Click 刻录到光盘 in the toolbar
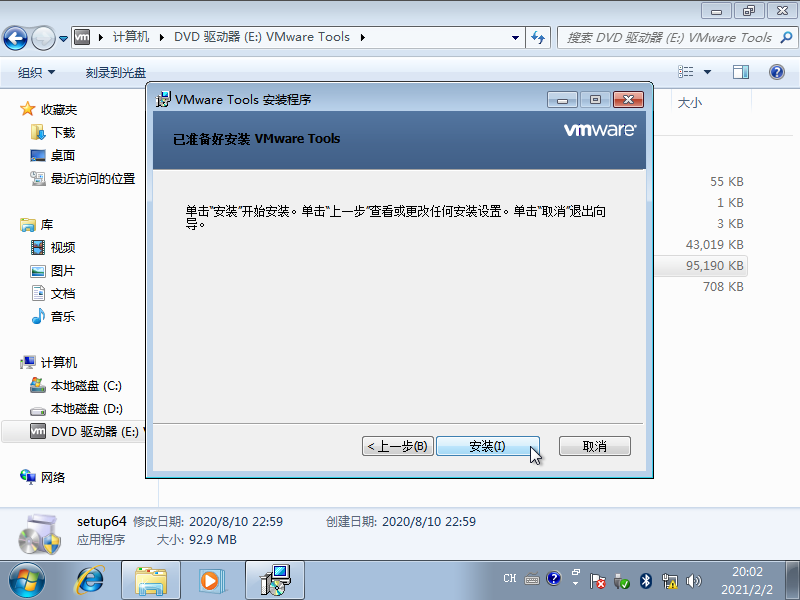 [115, 72]
